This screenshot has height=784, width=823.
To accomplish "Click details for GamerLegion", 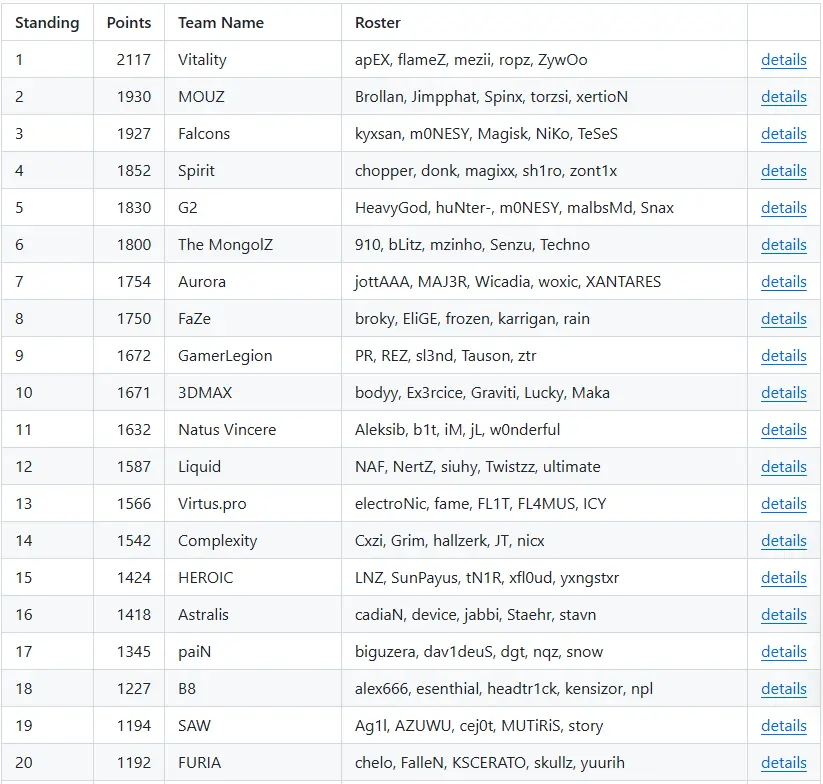I will point(783,356).
